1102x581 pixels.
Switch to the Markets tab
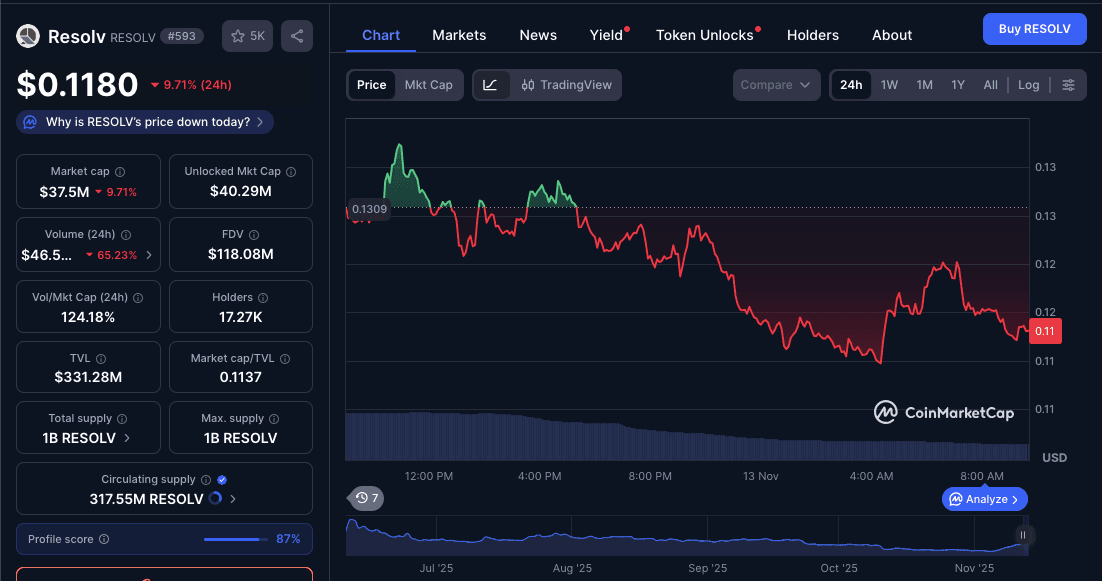point(459,35)
